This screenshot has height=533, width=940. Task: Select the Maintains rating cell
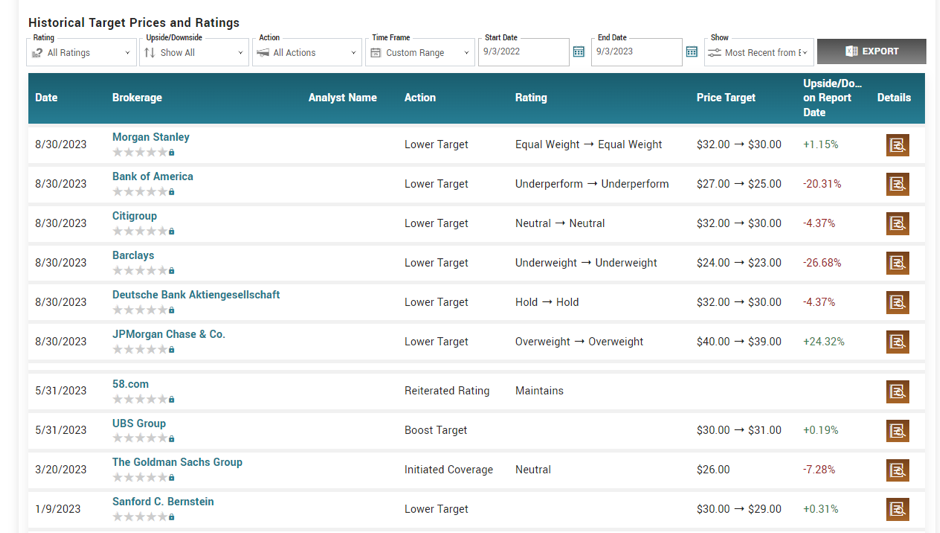point(539,391)
